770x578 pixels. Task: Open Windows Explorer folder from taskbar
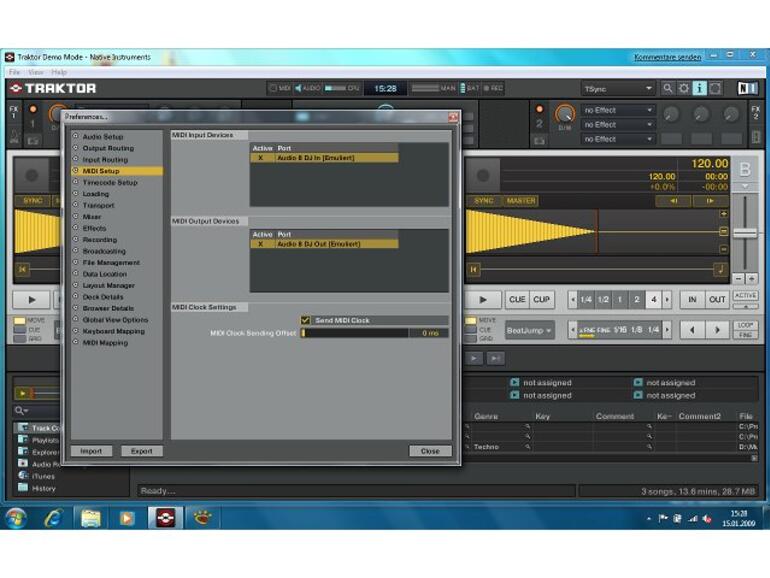(91, 518)
